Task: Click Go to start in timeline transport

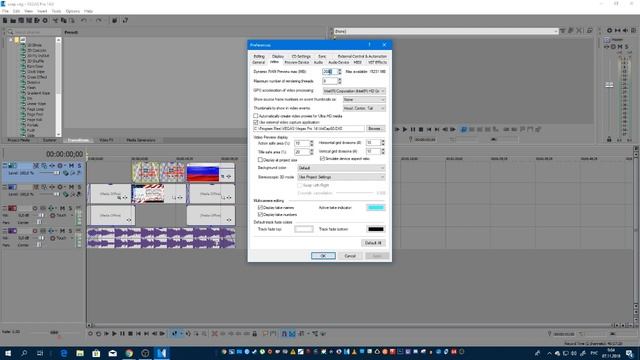Action: [138, 333]
